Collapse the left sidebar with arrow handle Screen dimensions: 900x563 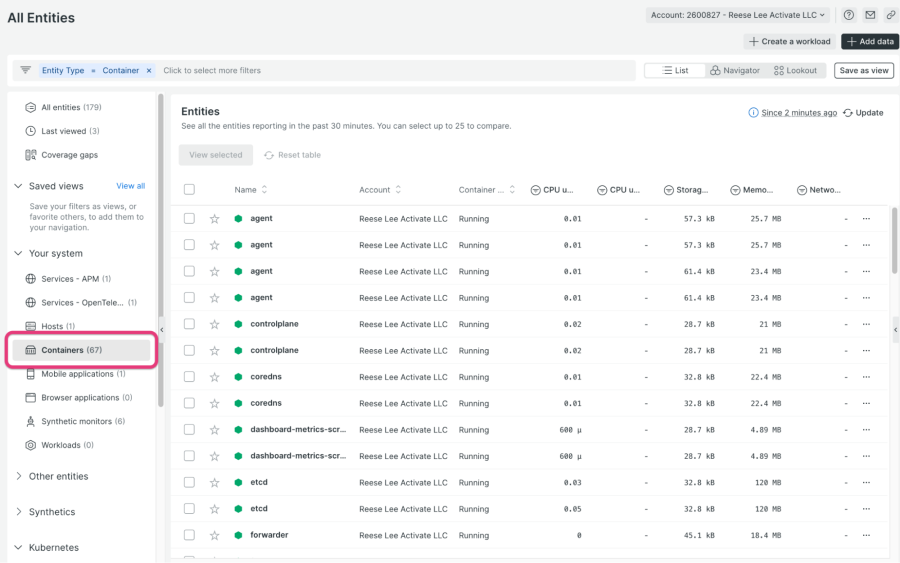[x=162, y=329]
